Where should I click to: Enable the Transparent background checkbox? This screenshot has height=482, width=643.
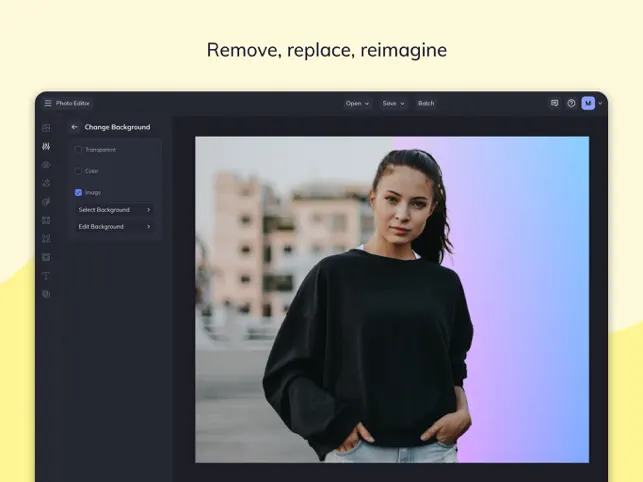tap(78, 150)
